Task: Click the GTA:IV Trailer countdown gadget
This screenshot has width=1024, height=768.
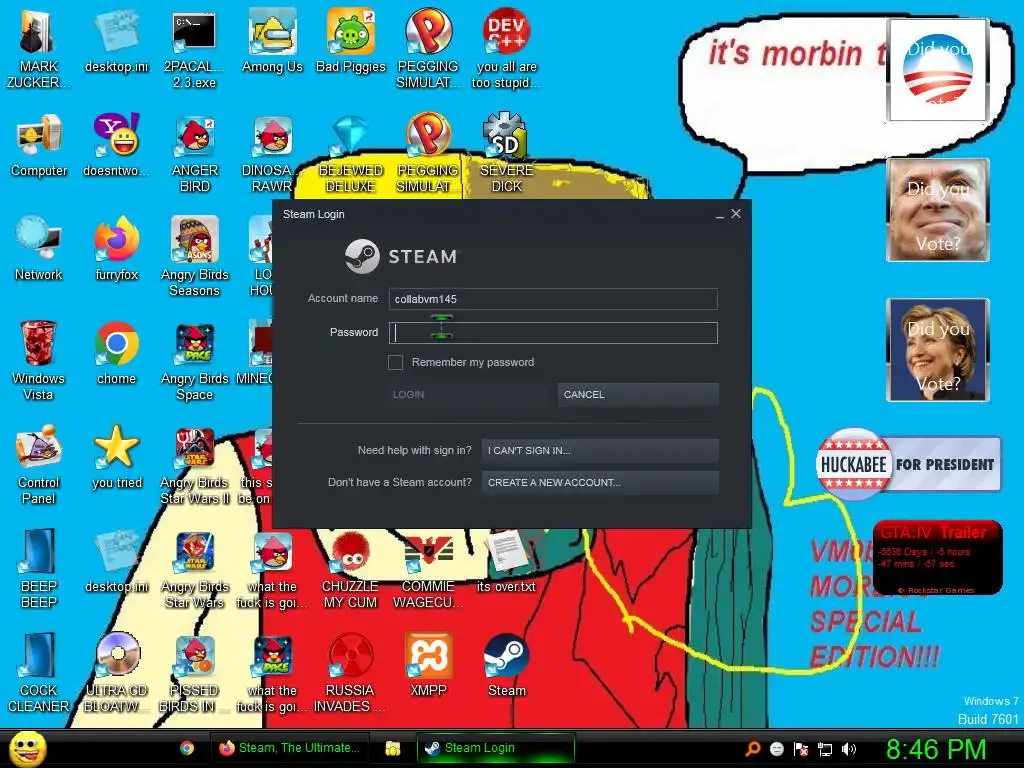Action: (938, 557)
